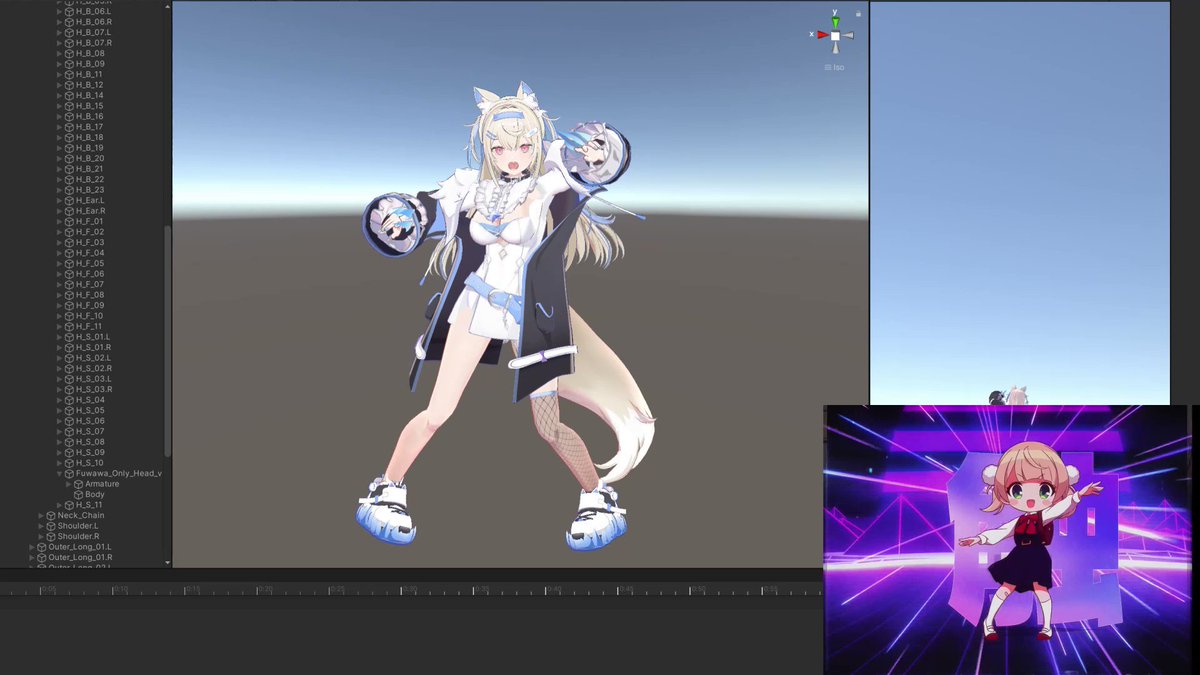Viewport: 1200px width, 675px height.
Task: Toggle the scene gizmo rotation lock icon
Action: pyautogui.click(x=857, y=13)
